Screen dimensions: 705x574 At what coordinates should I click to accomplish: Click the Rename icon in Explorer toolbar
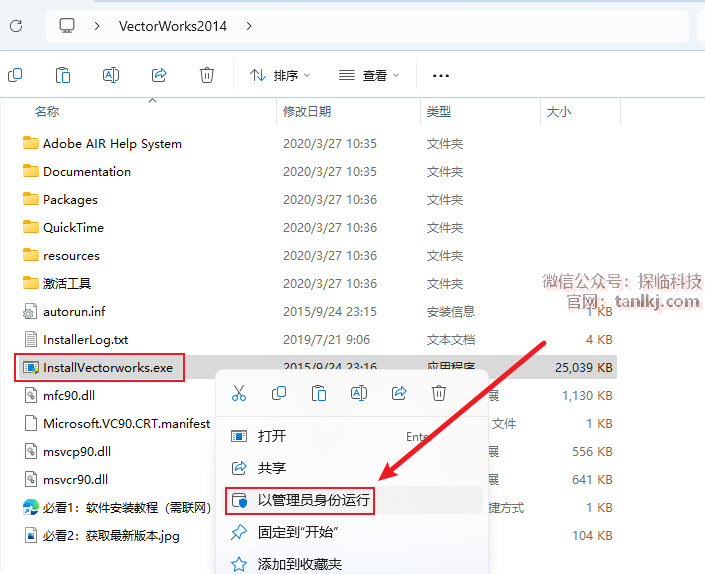point(111,75)
